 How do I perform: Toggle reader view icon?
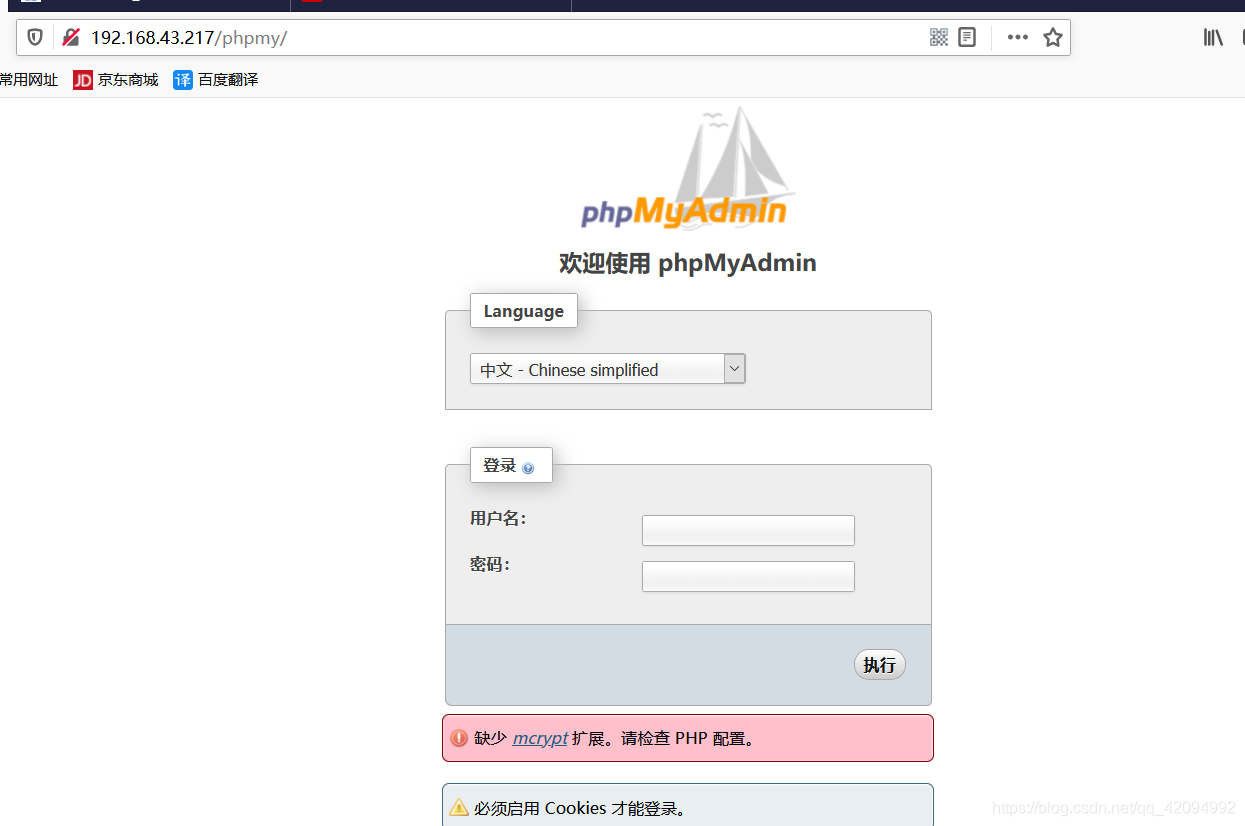[x=967, y=37]
